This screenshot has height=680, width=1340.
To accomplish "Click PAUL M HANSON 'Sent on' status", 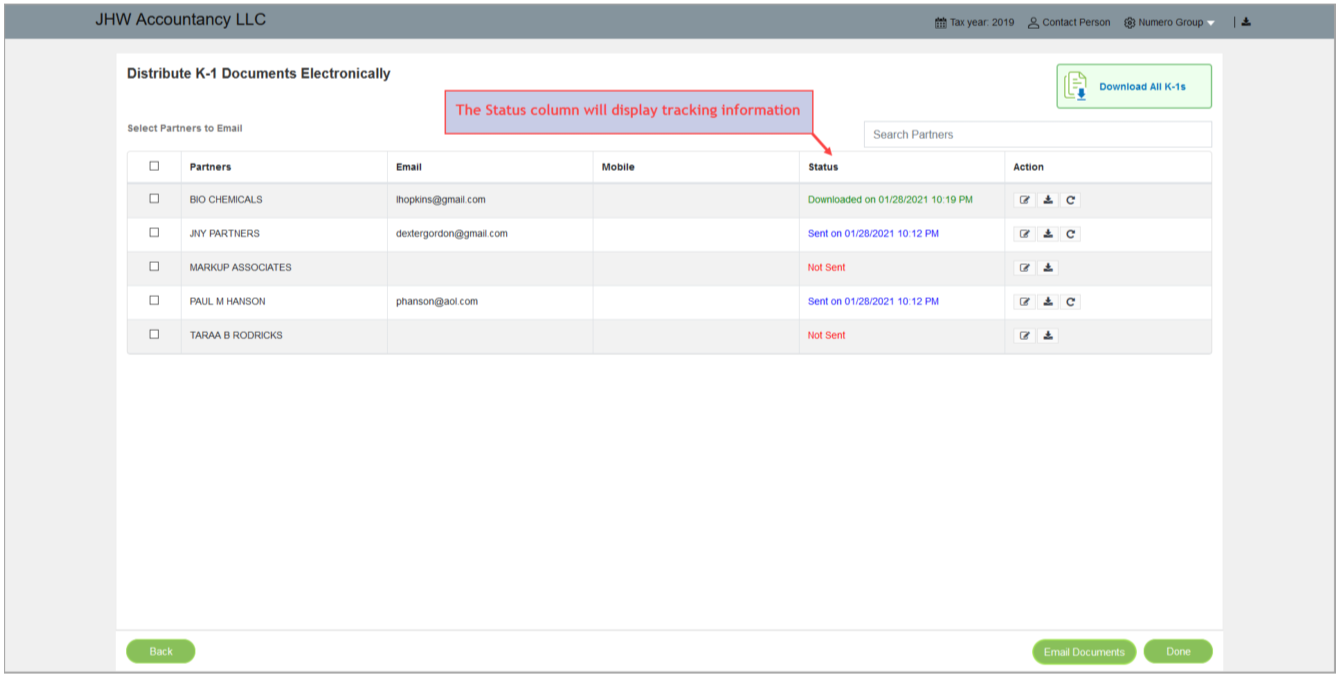I will [x=873, y=301].
